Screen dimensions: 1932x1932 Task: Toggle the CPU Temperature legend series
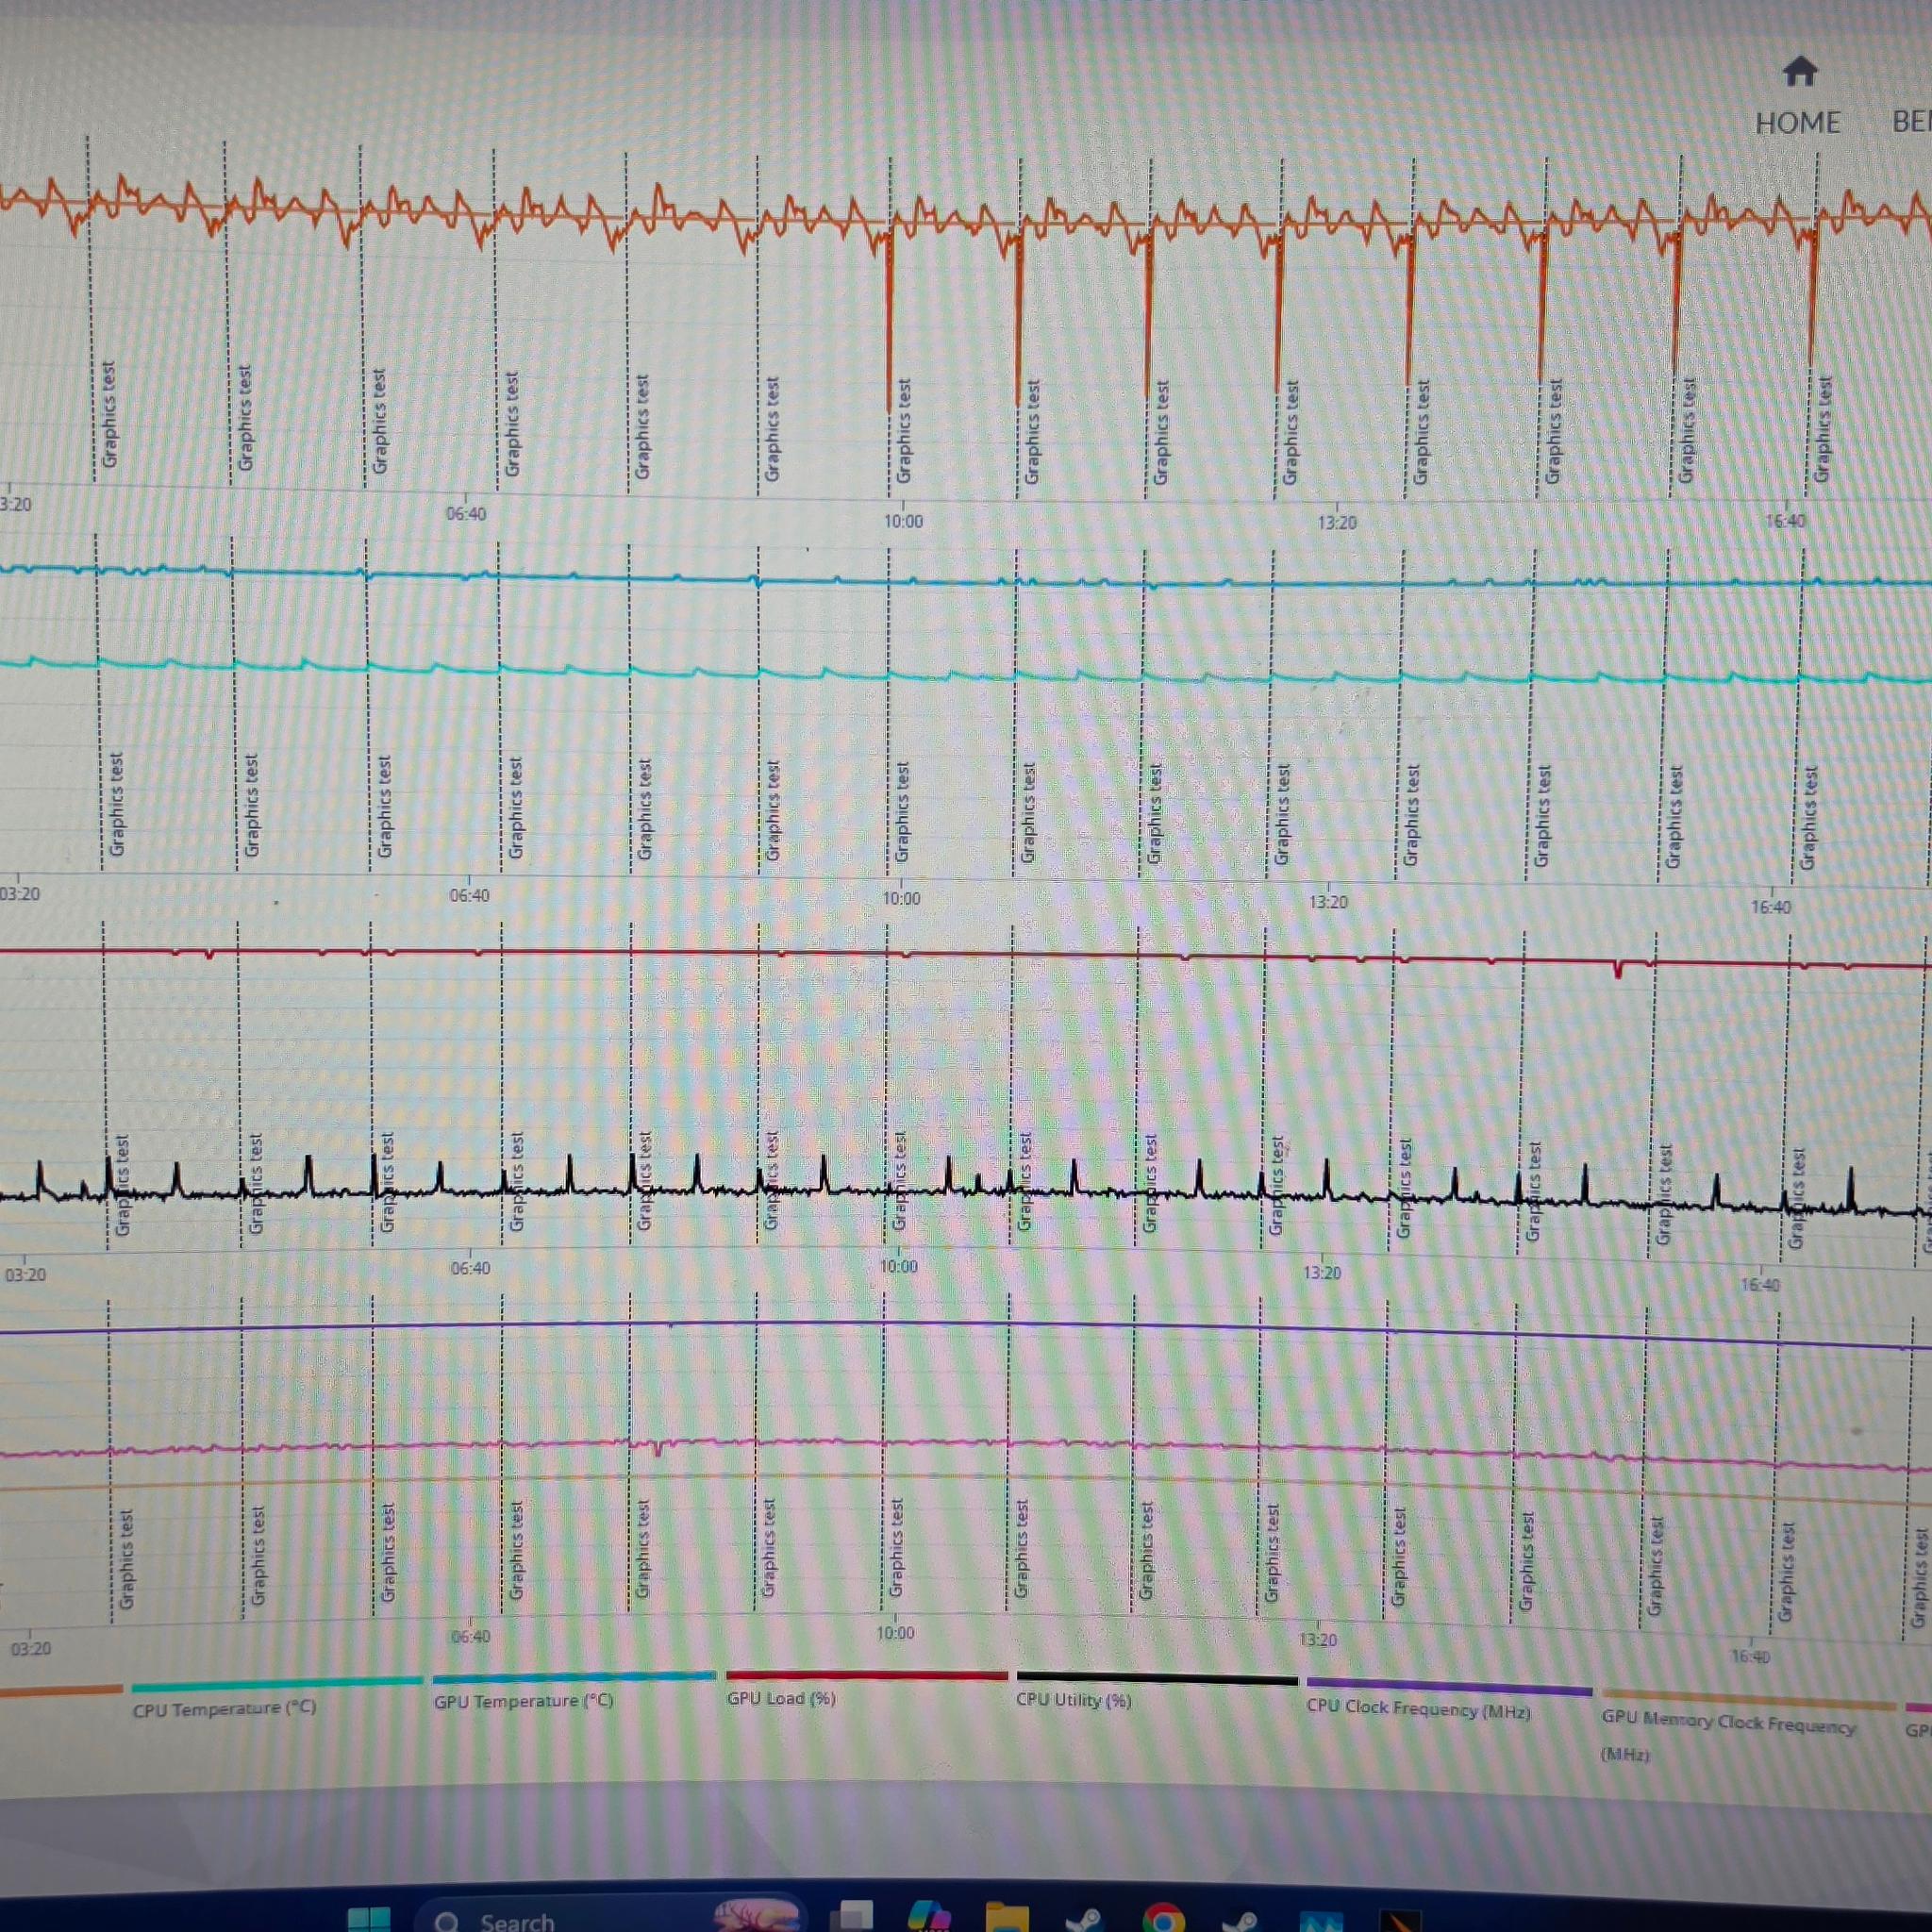click(224, 1708)
